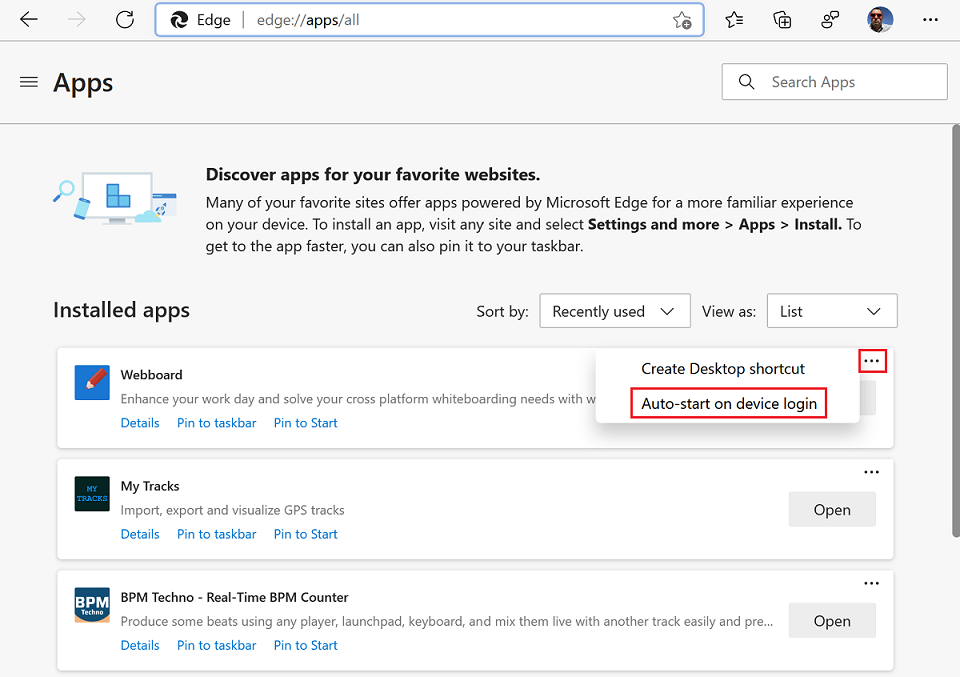The width and height of the screenshot is (960, 677).
Task: Click the search magnifier in Search Apps
Action: tap(746, 81)
